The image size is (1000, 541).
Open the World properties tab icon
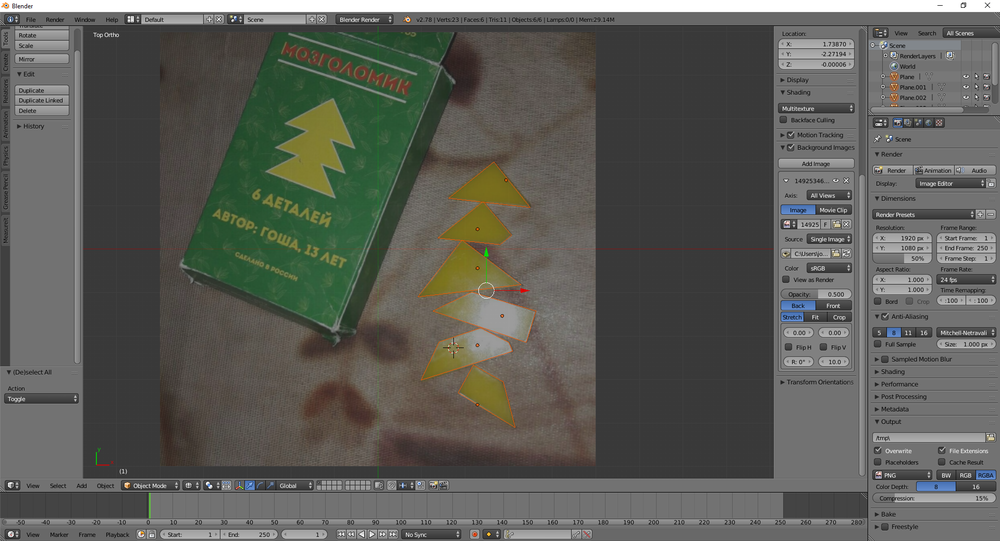[x=929, y=122]
